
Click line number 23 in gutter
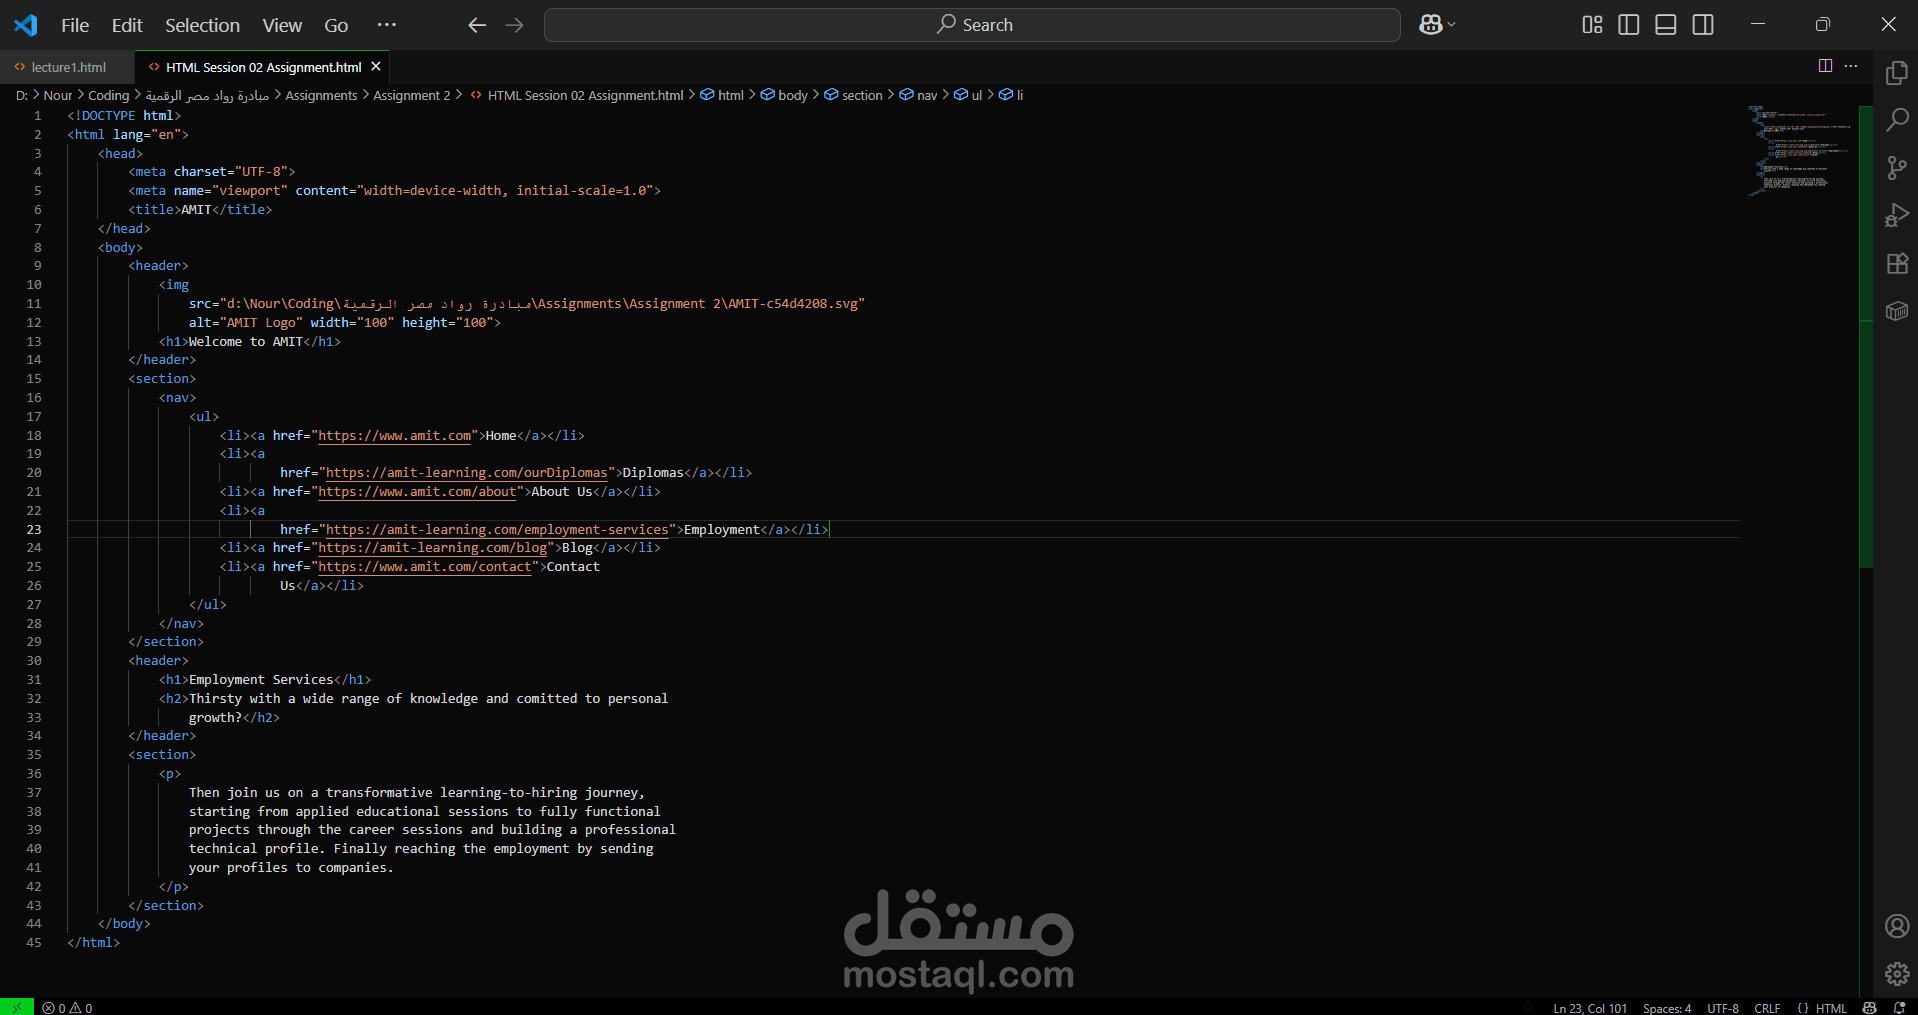coord(34,529)
